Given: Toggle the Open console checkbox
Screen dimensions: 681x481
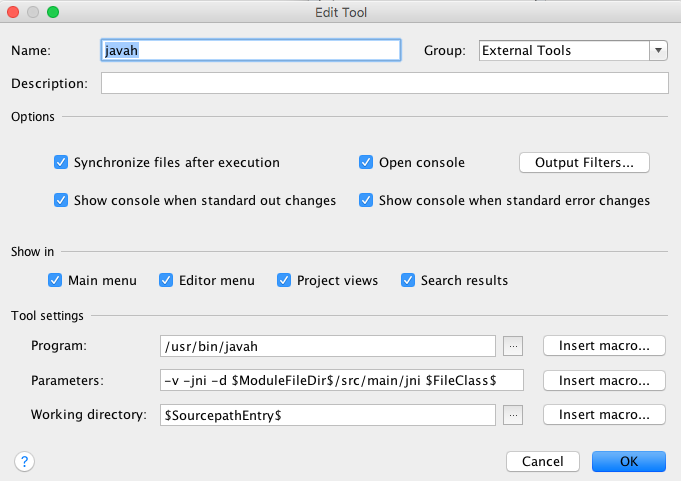Looking at the screenshot, I should (366, 162).
